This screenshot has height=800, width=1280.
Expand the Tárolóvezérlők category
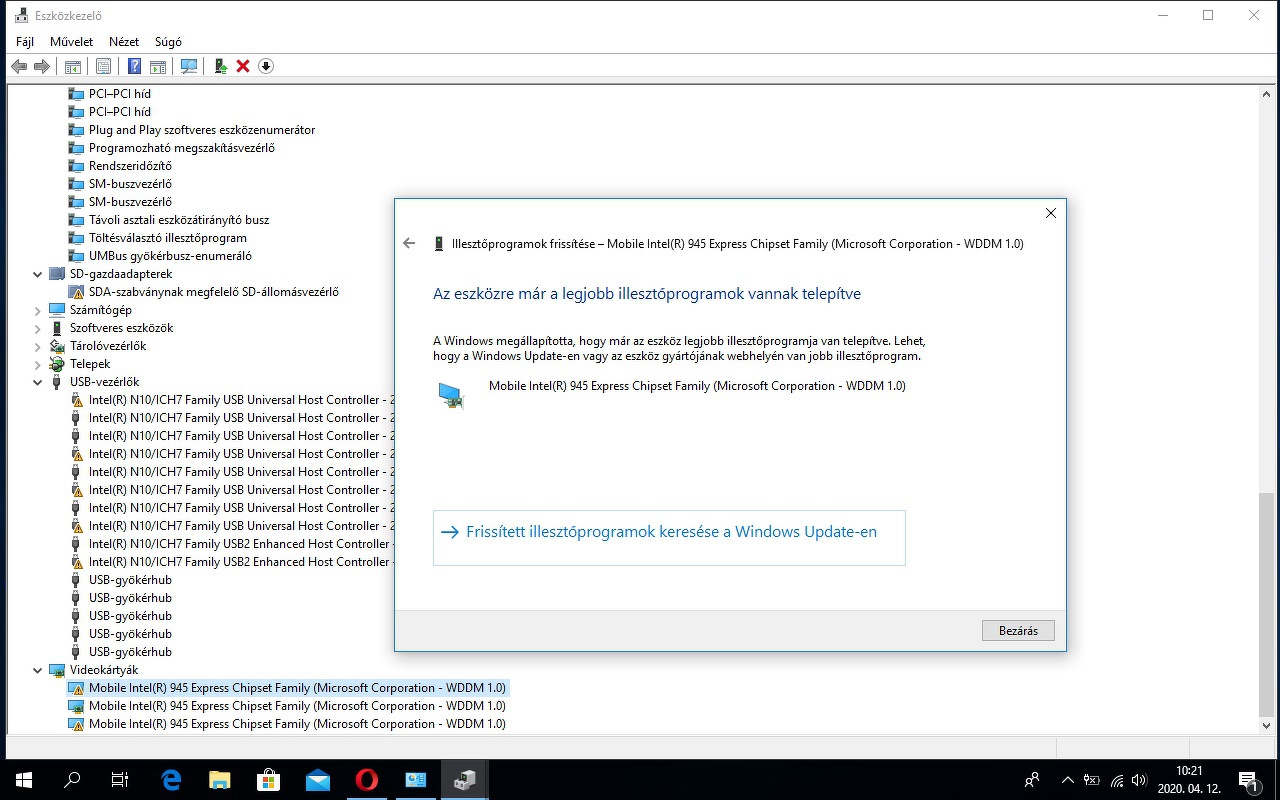pos(38,346)
